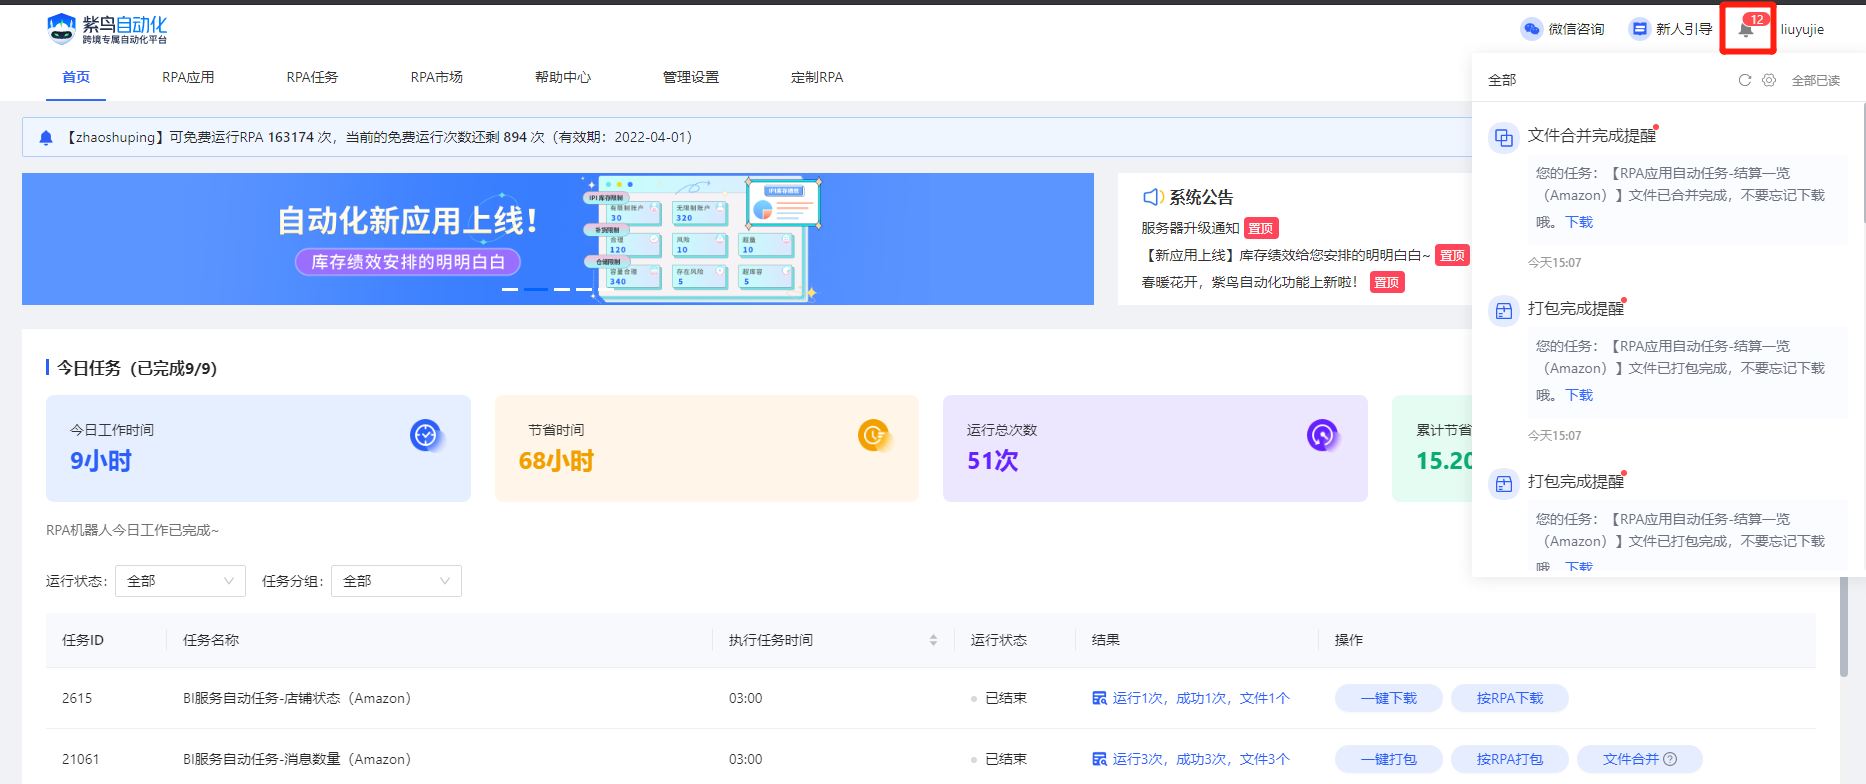
Task: Open the 春暖花开 announcement
Action: 1251,282
